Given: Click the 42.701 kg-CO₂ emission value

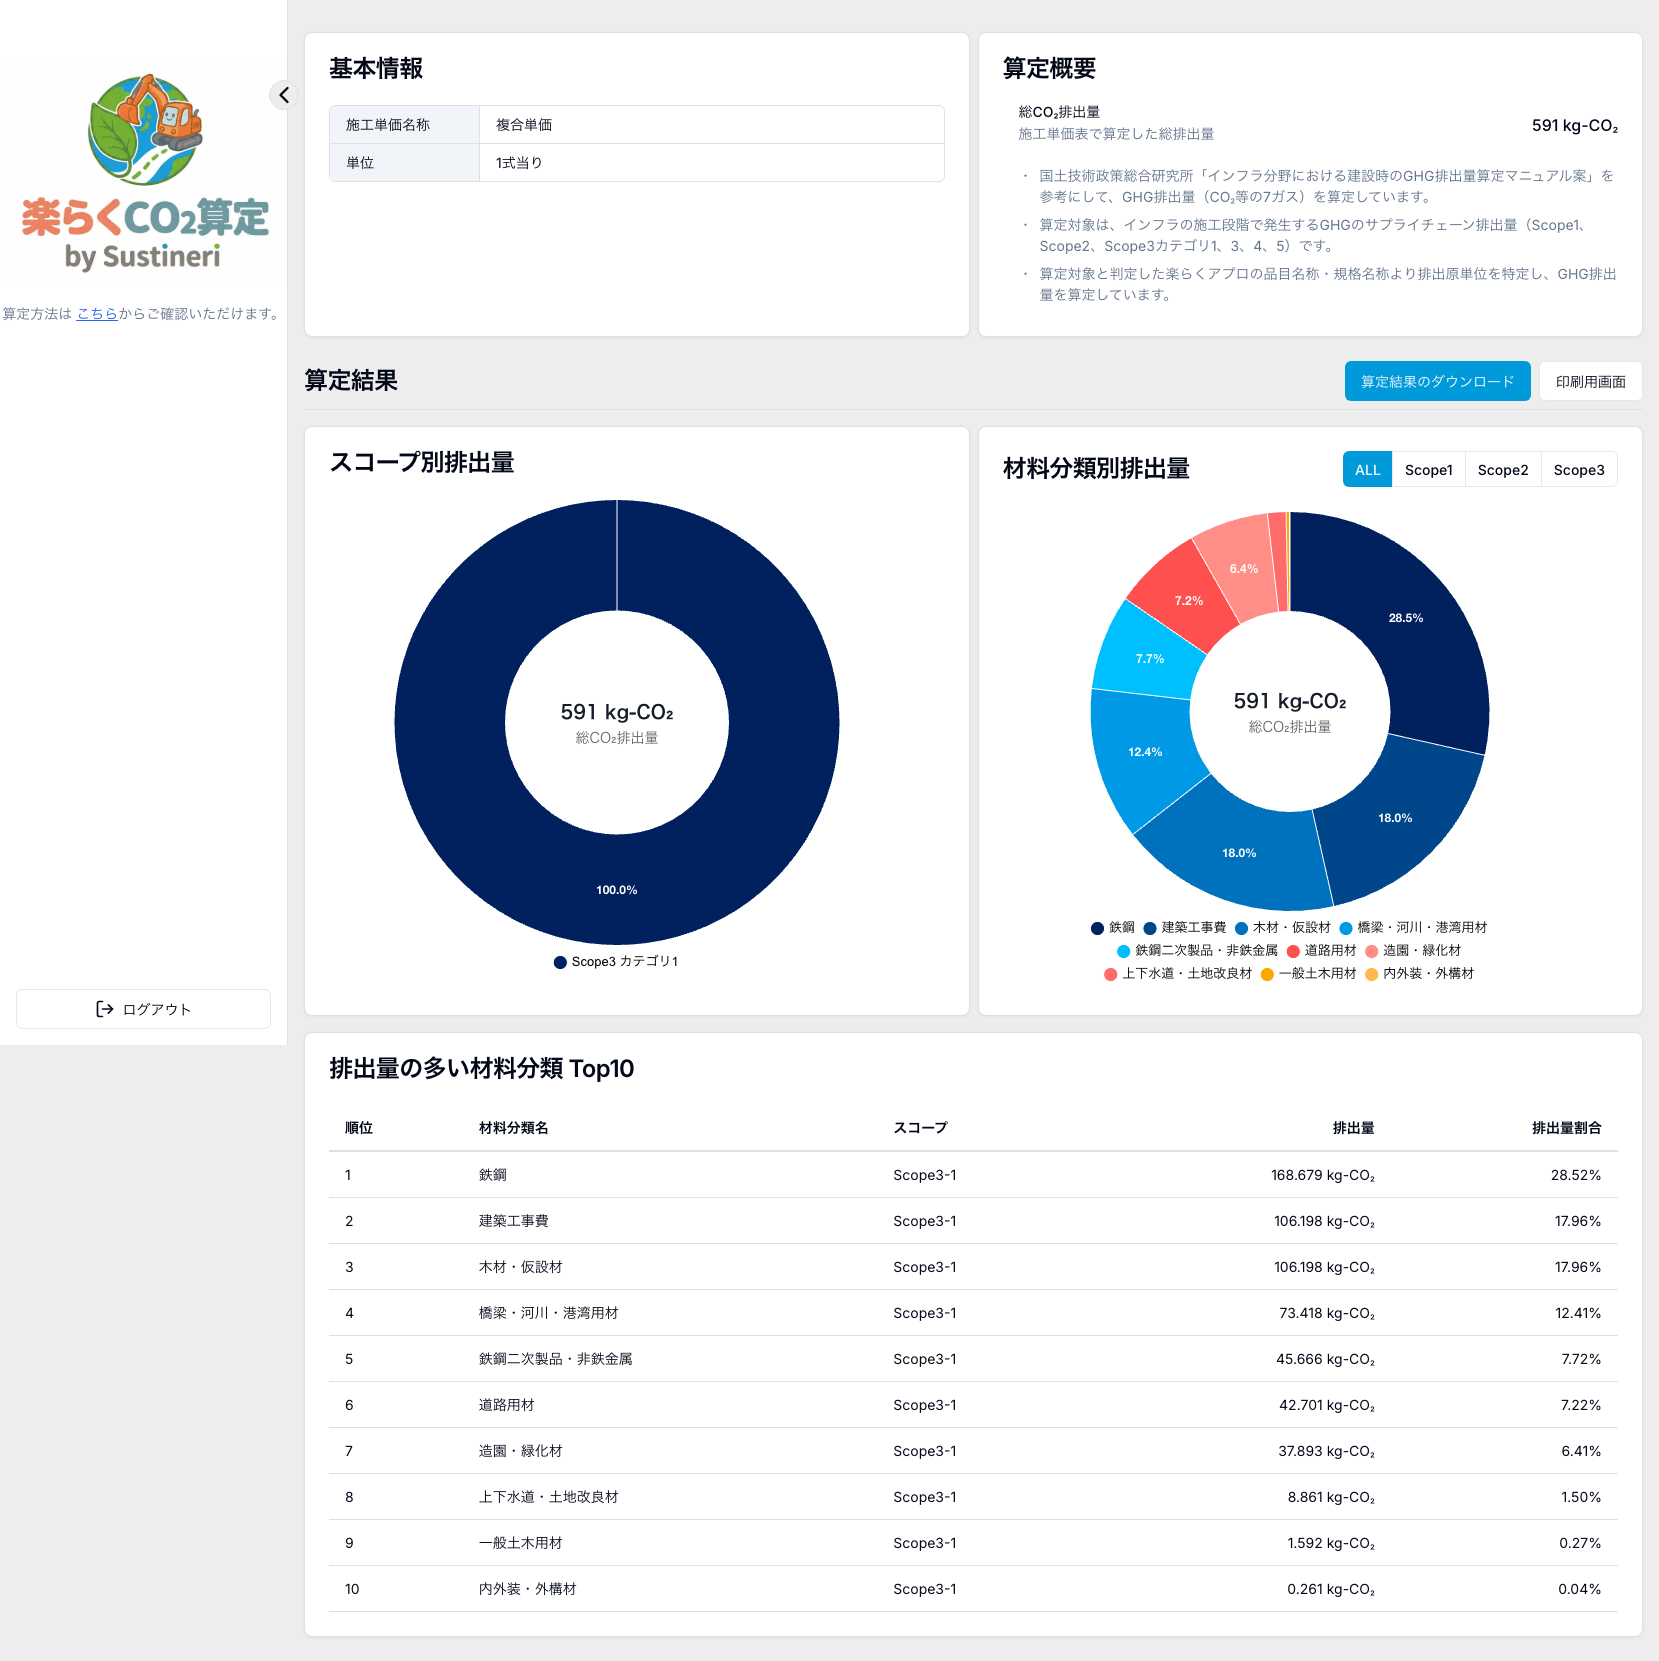Looking at the screenshot, I should (x=1326, y=1405).
